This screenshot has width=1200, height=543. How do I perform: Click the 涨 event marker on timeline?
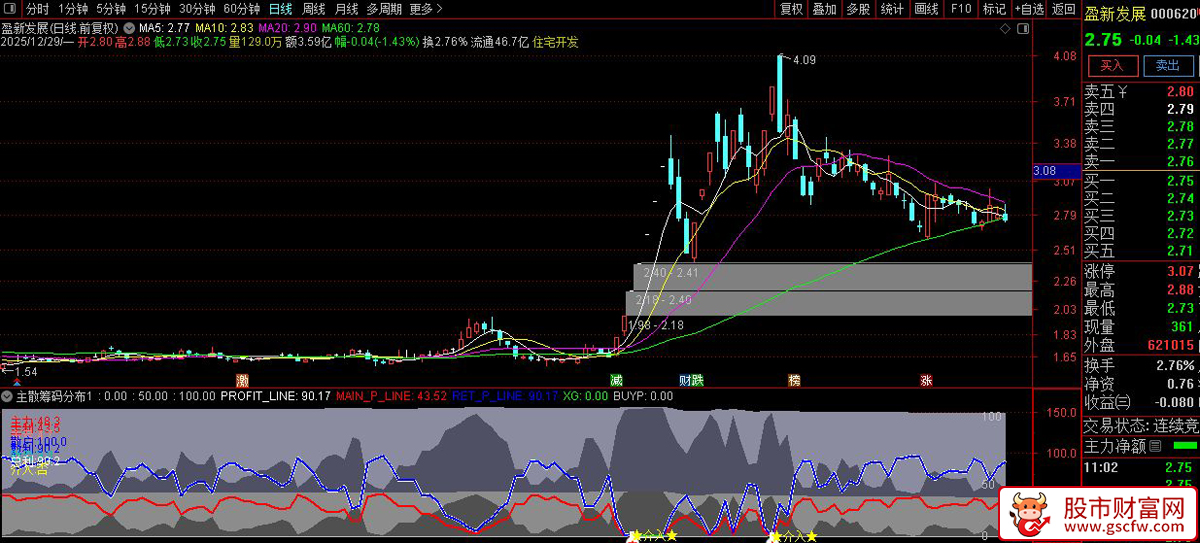click(x=927, y=381)
